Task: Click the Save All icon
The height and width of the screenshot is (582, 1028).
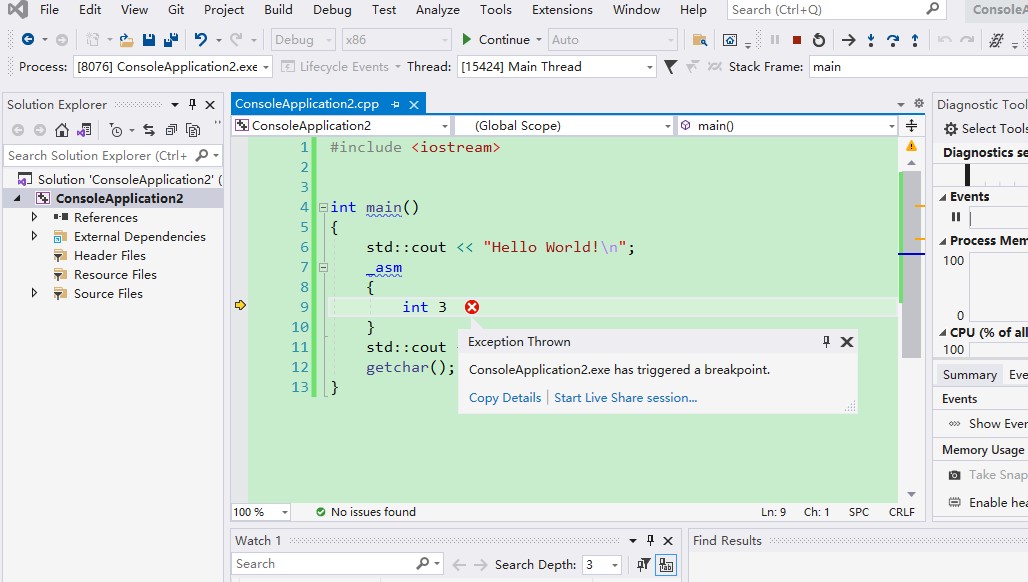Action: pos(171,40)
